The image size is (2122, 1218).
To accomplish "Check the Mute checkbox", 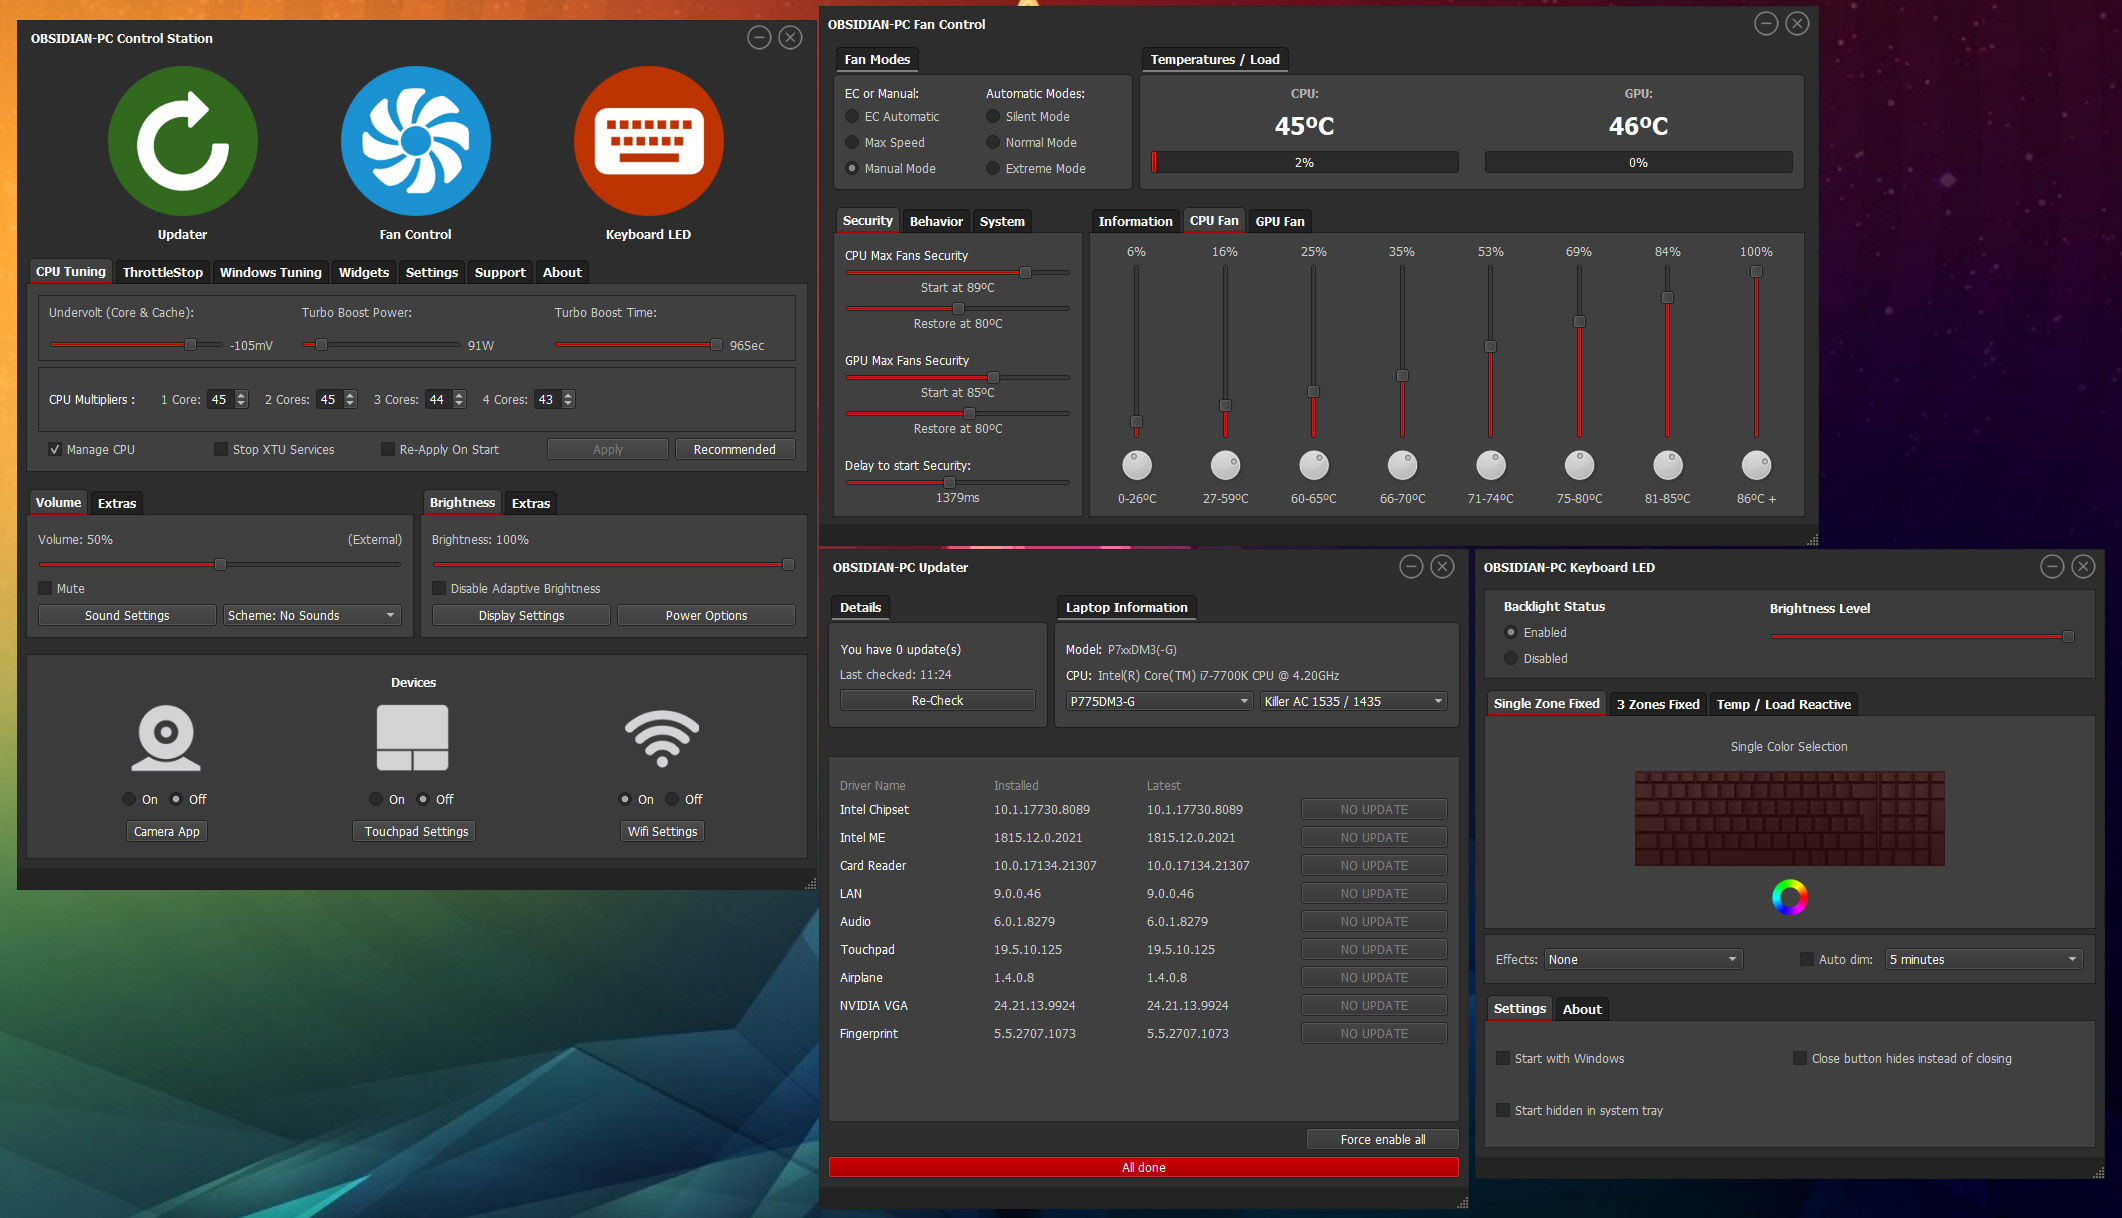I will point(45,588).
